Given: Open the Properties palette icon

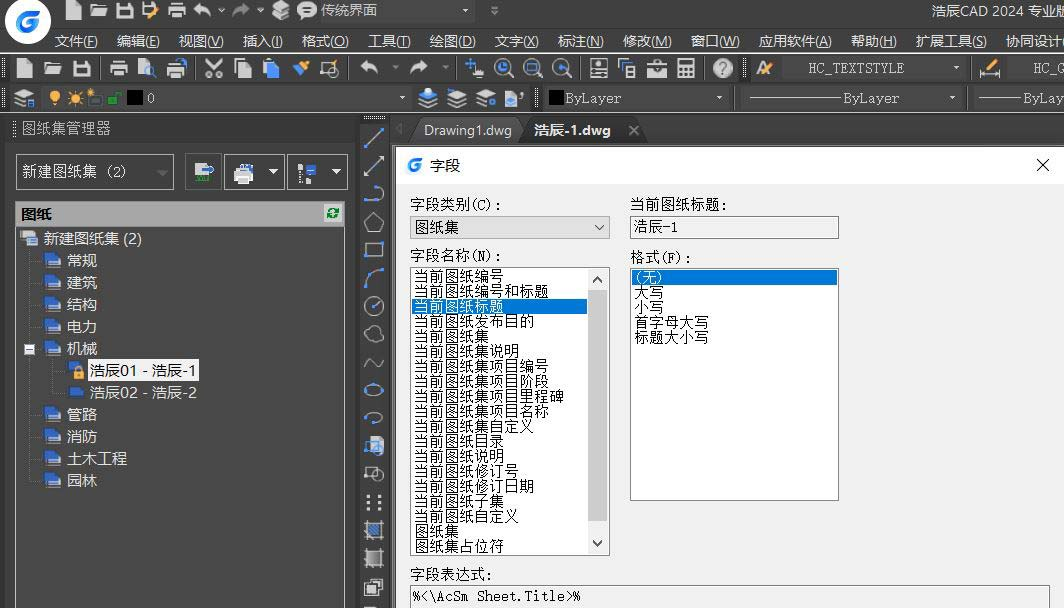Looking at the screenshot, I should click(598, 68).
